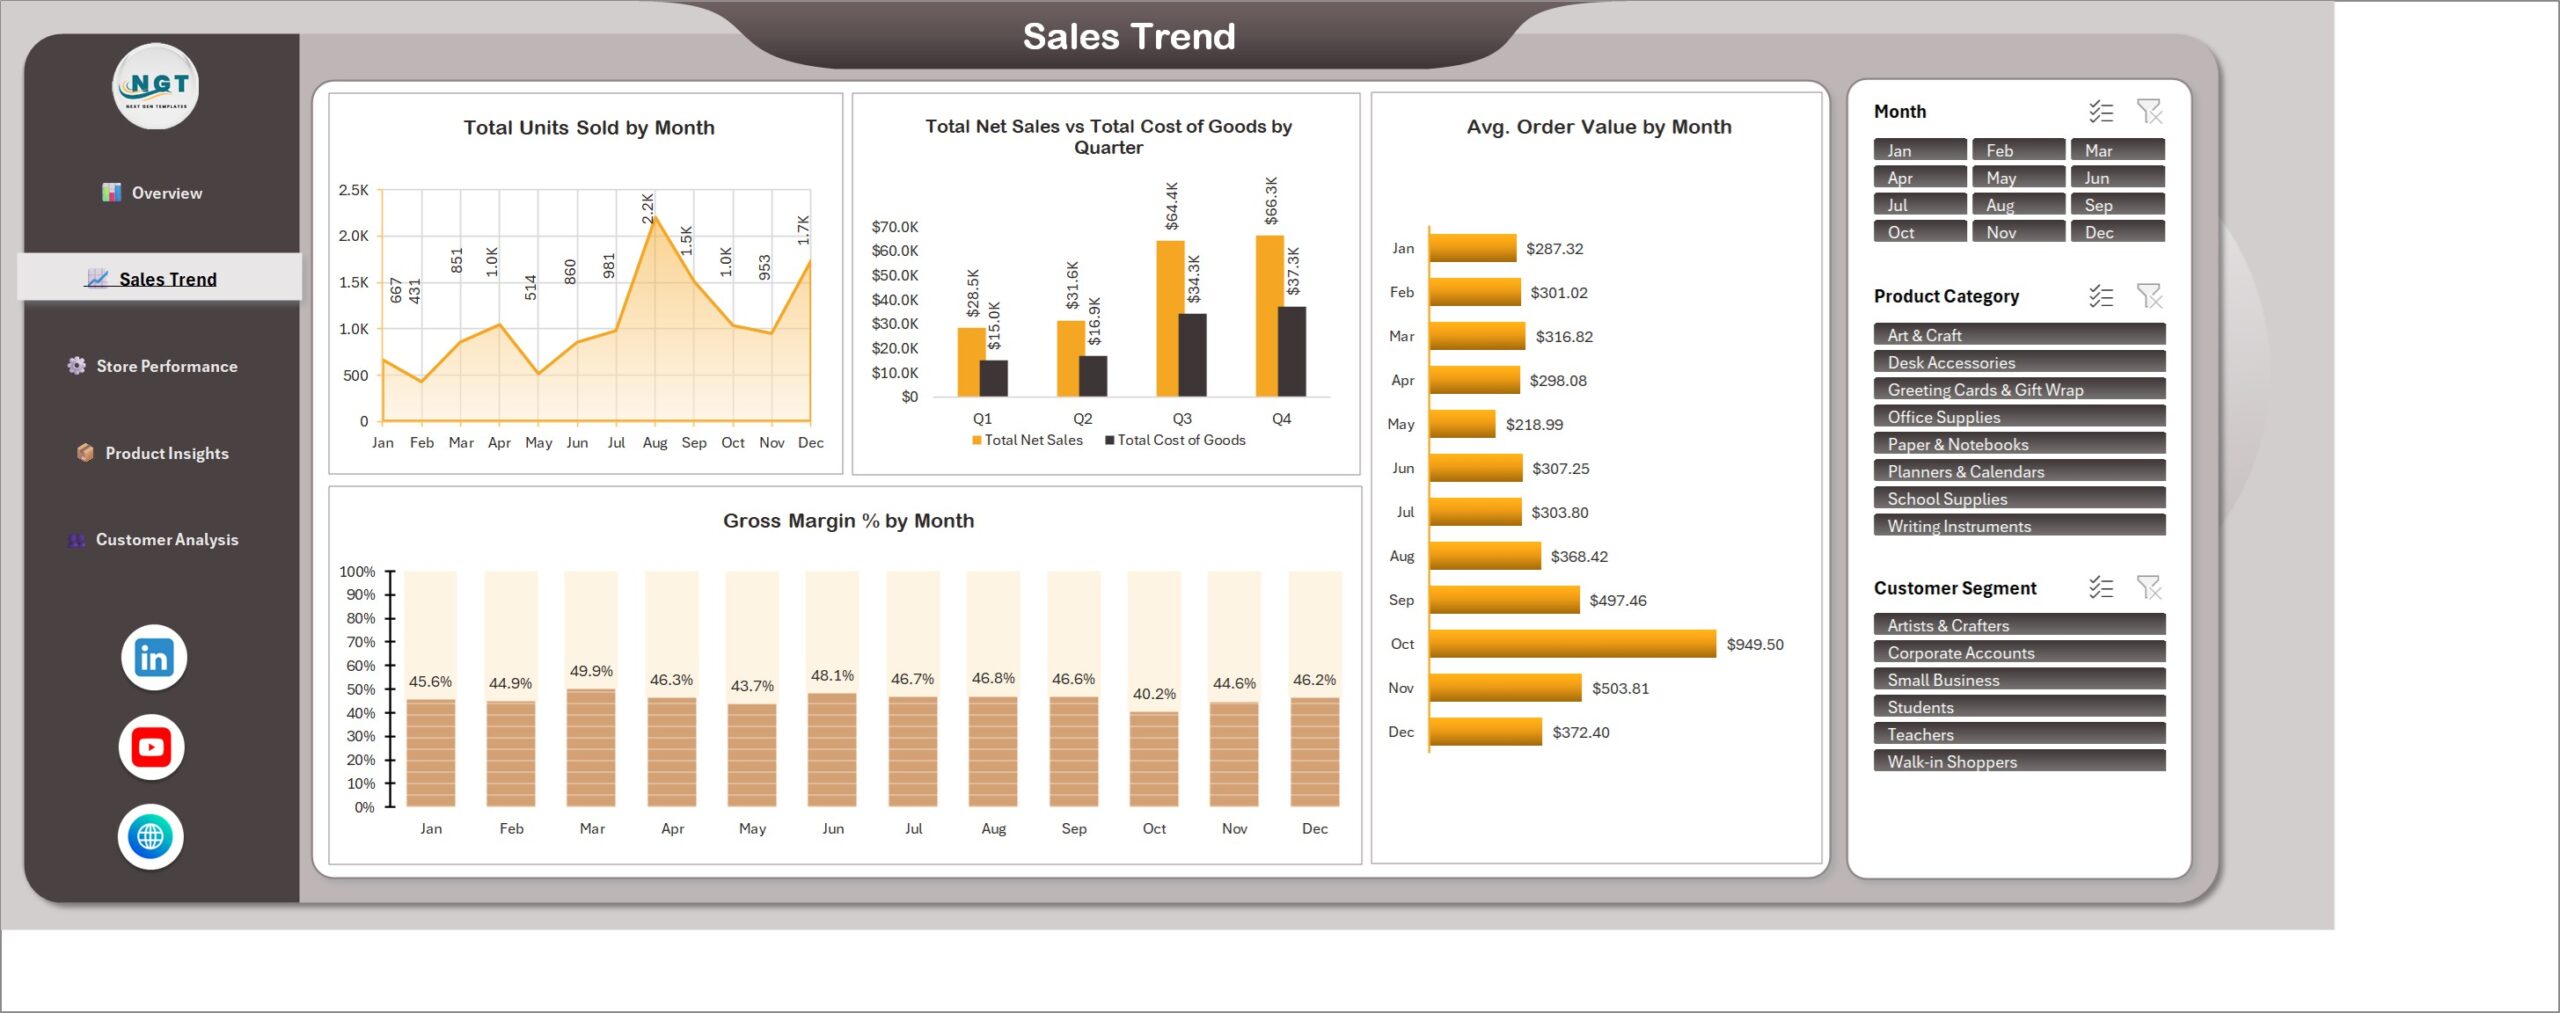Navigate to Product Insights
The height and width of the screenshot is (1013, 2560).
pos(153,453)
